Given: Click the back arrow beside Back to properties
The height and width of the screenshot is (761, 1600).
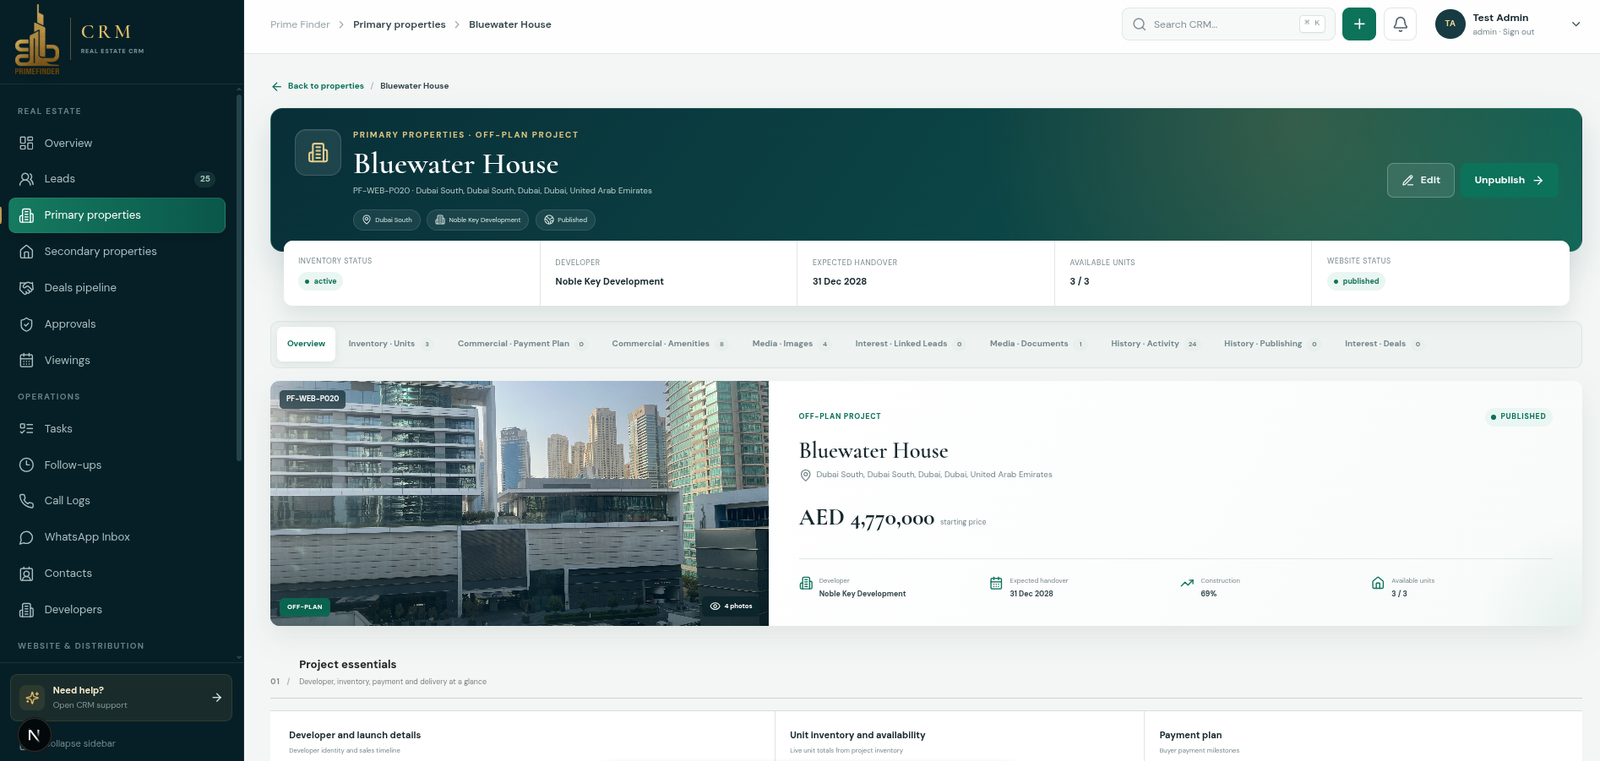Looking at the screenshot, I should (277, 86).
